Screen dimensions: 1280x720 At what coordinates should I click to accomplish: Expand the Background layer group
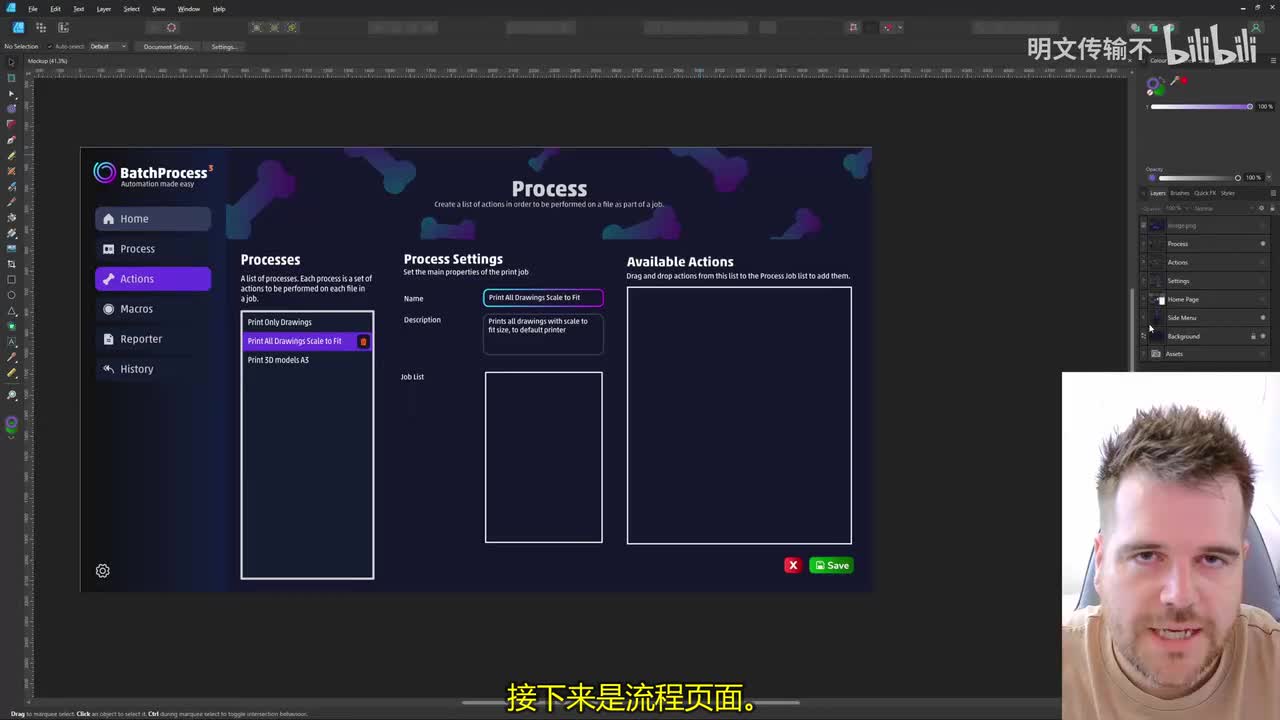1143,336
